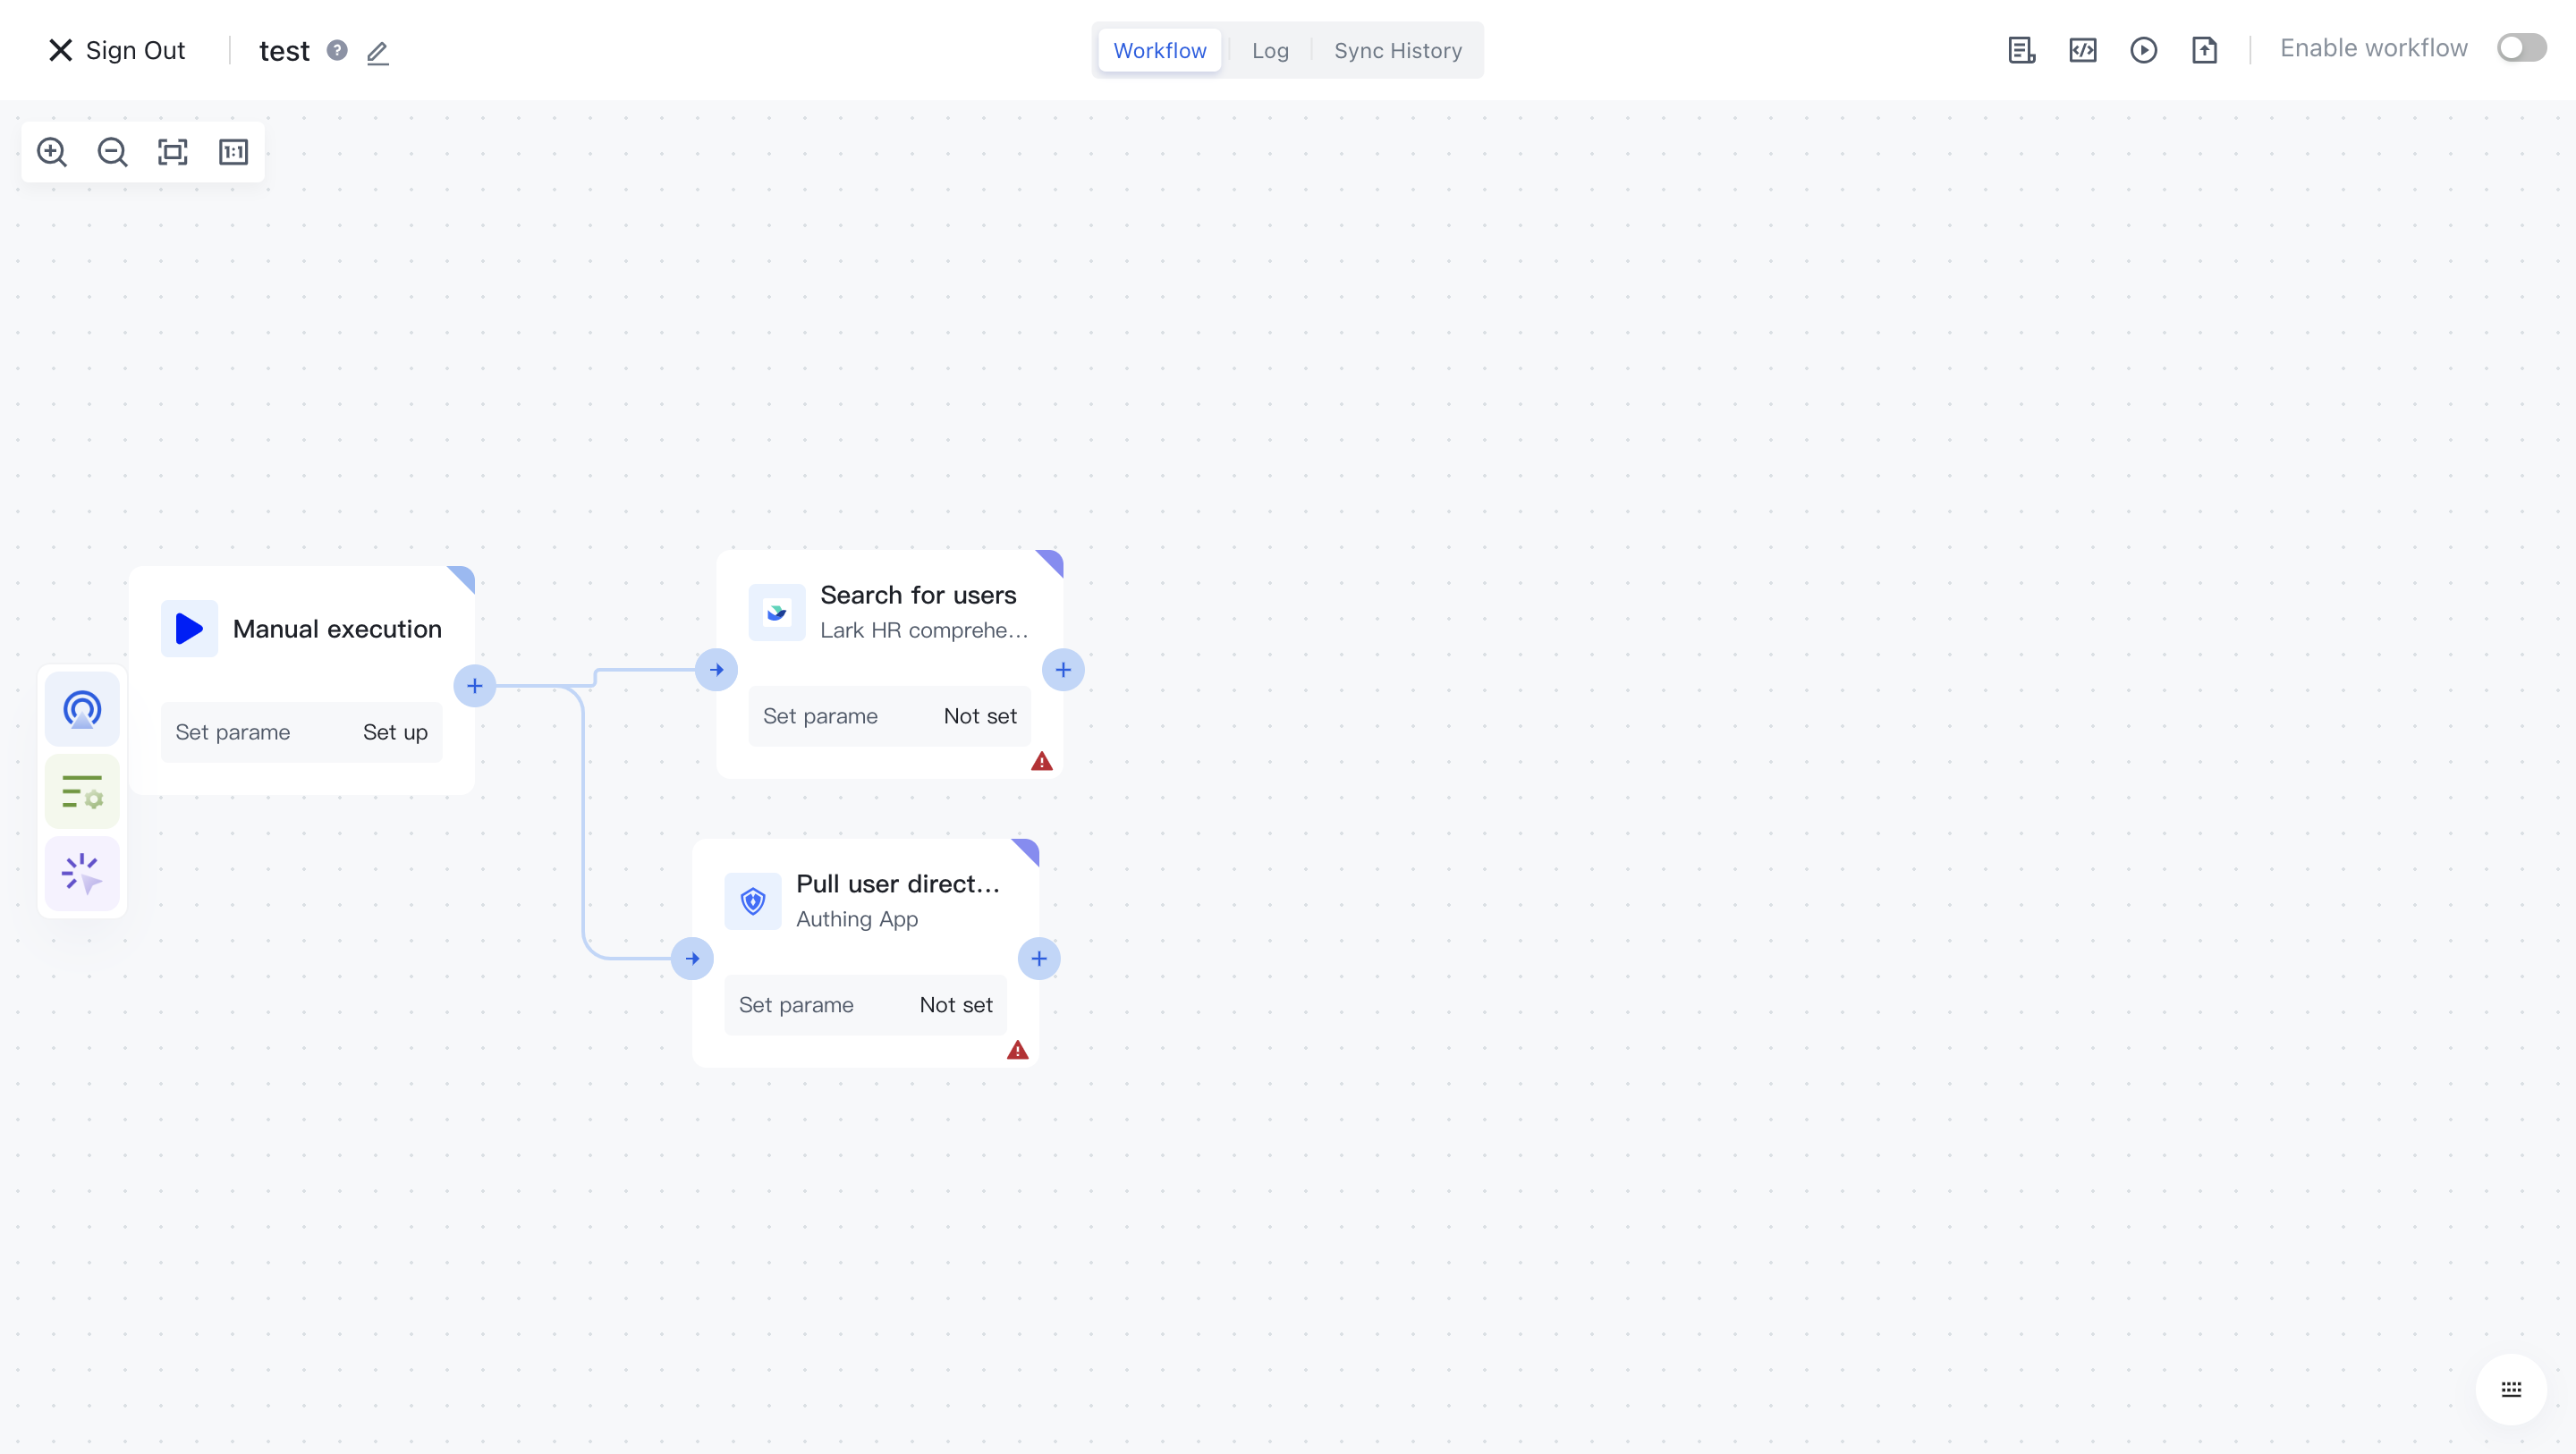
Task: Export the workflow via the upload icon
Action: coord(2206,49)
